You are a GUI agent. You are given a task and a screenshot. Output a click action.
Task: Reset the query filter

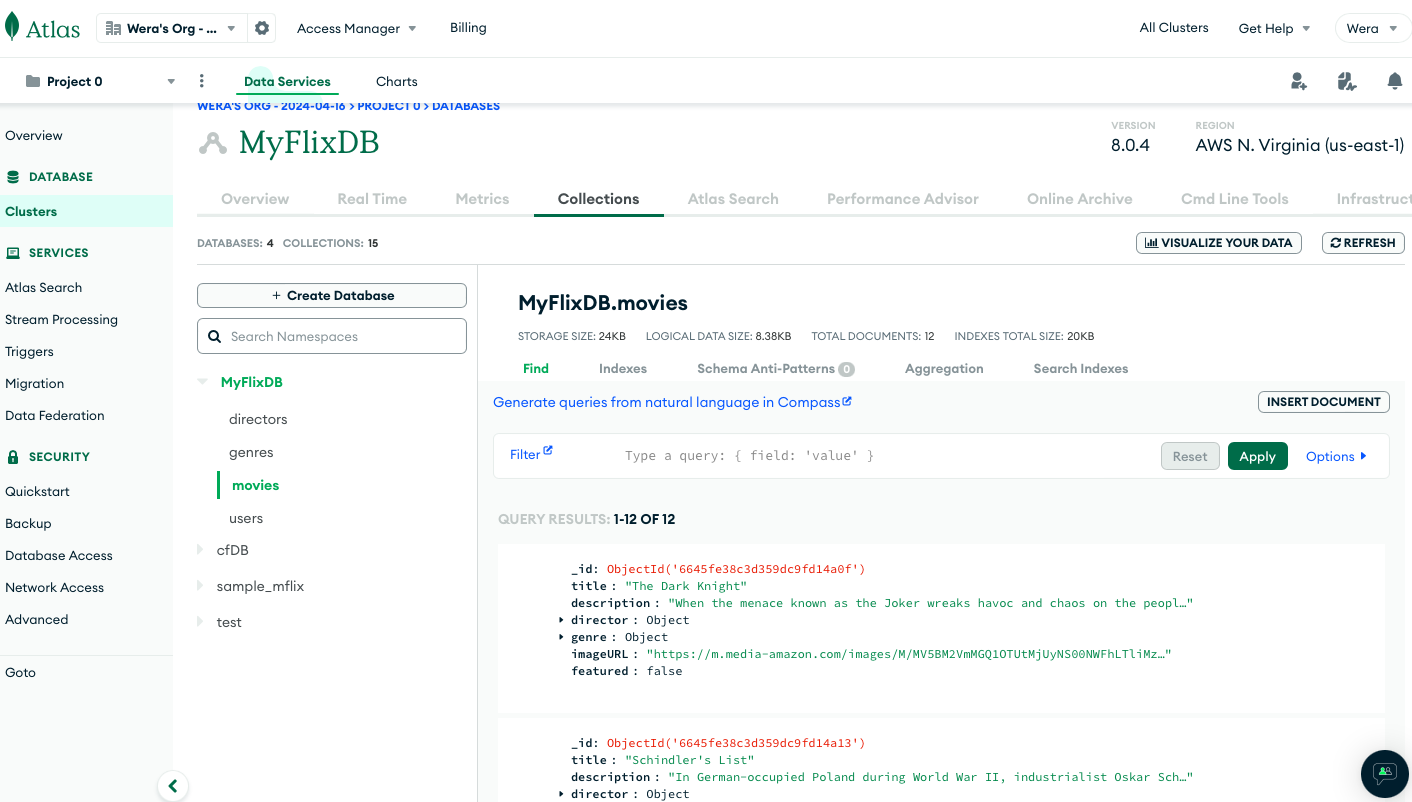1190,456
